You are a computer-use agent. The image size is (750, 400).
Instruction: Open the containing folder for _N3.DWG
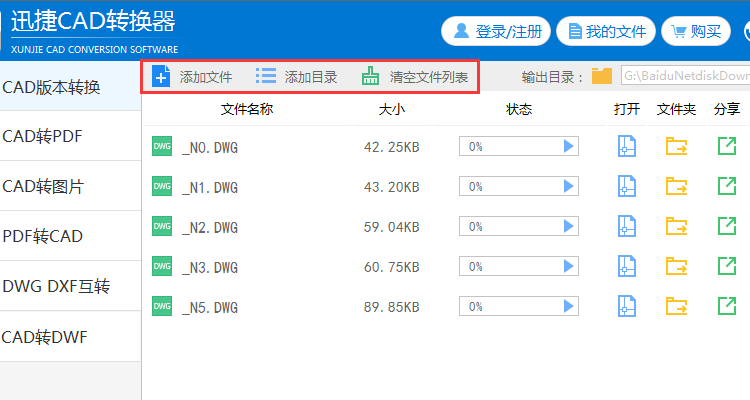676,266
